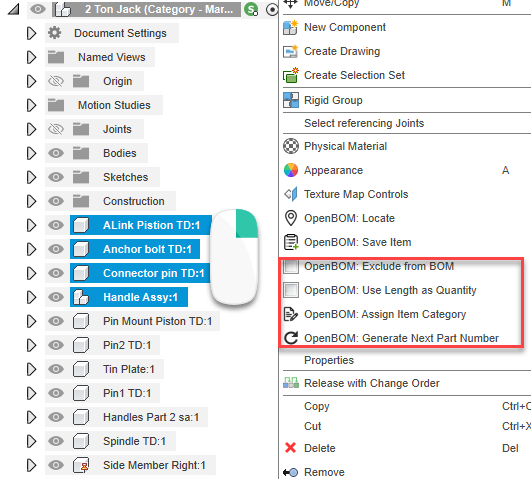Click the Texture Map Controls icon
Viewport: 531px width, 479px height.
[291, 194]
